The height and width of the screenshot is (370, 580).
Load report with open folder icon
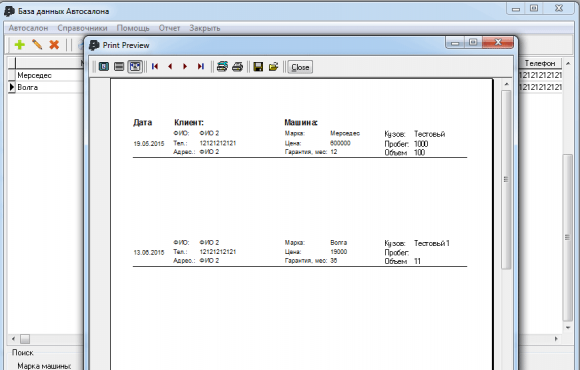(x=273, y=67)
